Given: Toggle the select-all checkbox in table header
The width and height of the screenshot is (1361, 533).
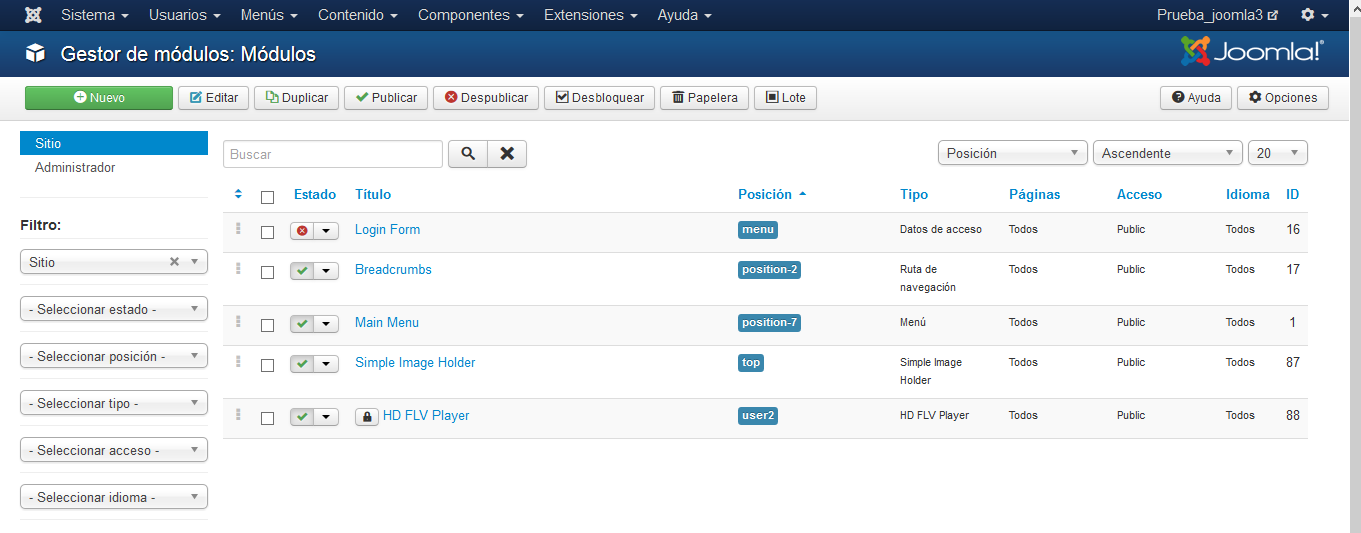Looking at the screenshot, I should (x=267, y=197).
